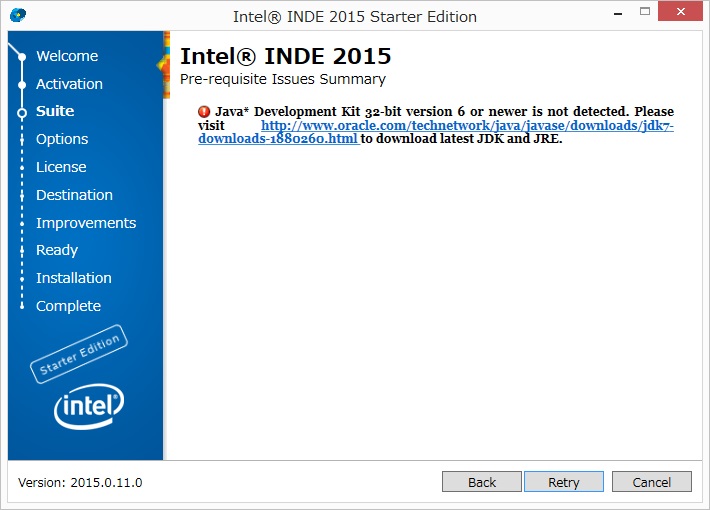Select the Suite step in sidebar
Image resolution: width=710 pixels, height=510 pixels.
[55, 111]
